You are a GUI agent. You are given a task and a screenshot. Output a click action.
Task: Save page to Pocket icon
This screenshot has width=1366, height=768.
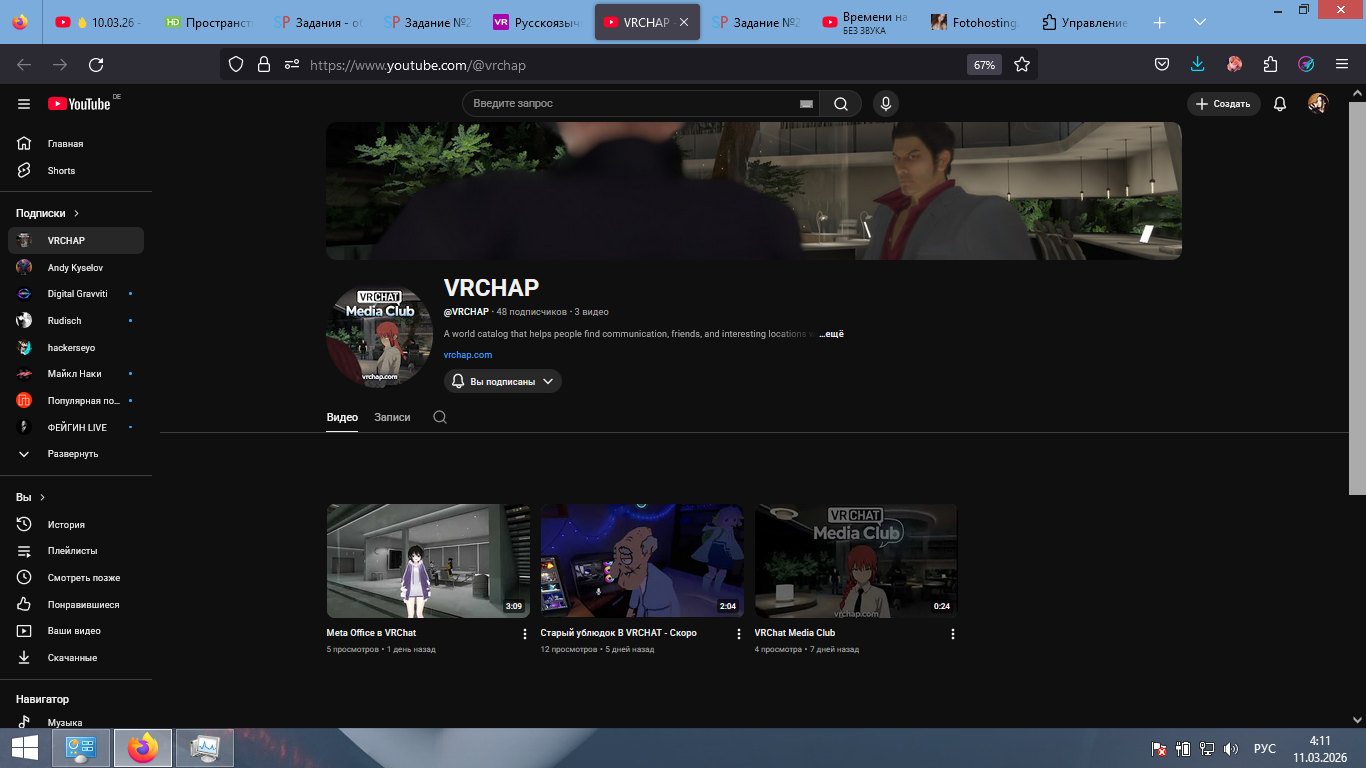click(1162, 65)
